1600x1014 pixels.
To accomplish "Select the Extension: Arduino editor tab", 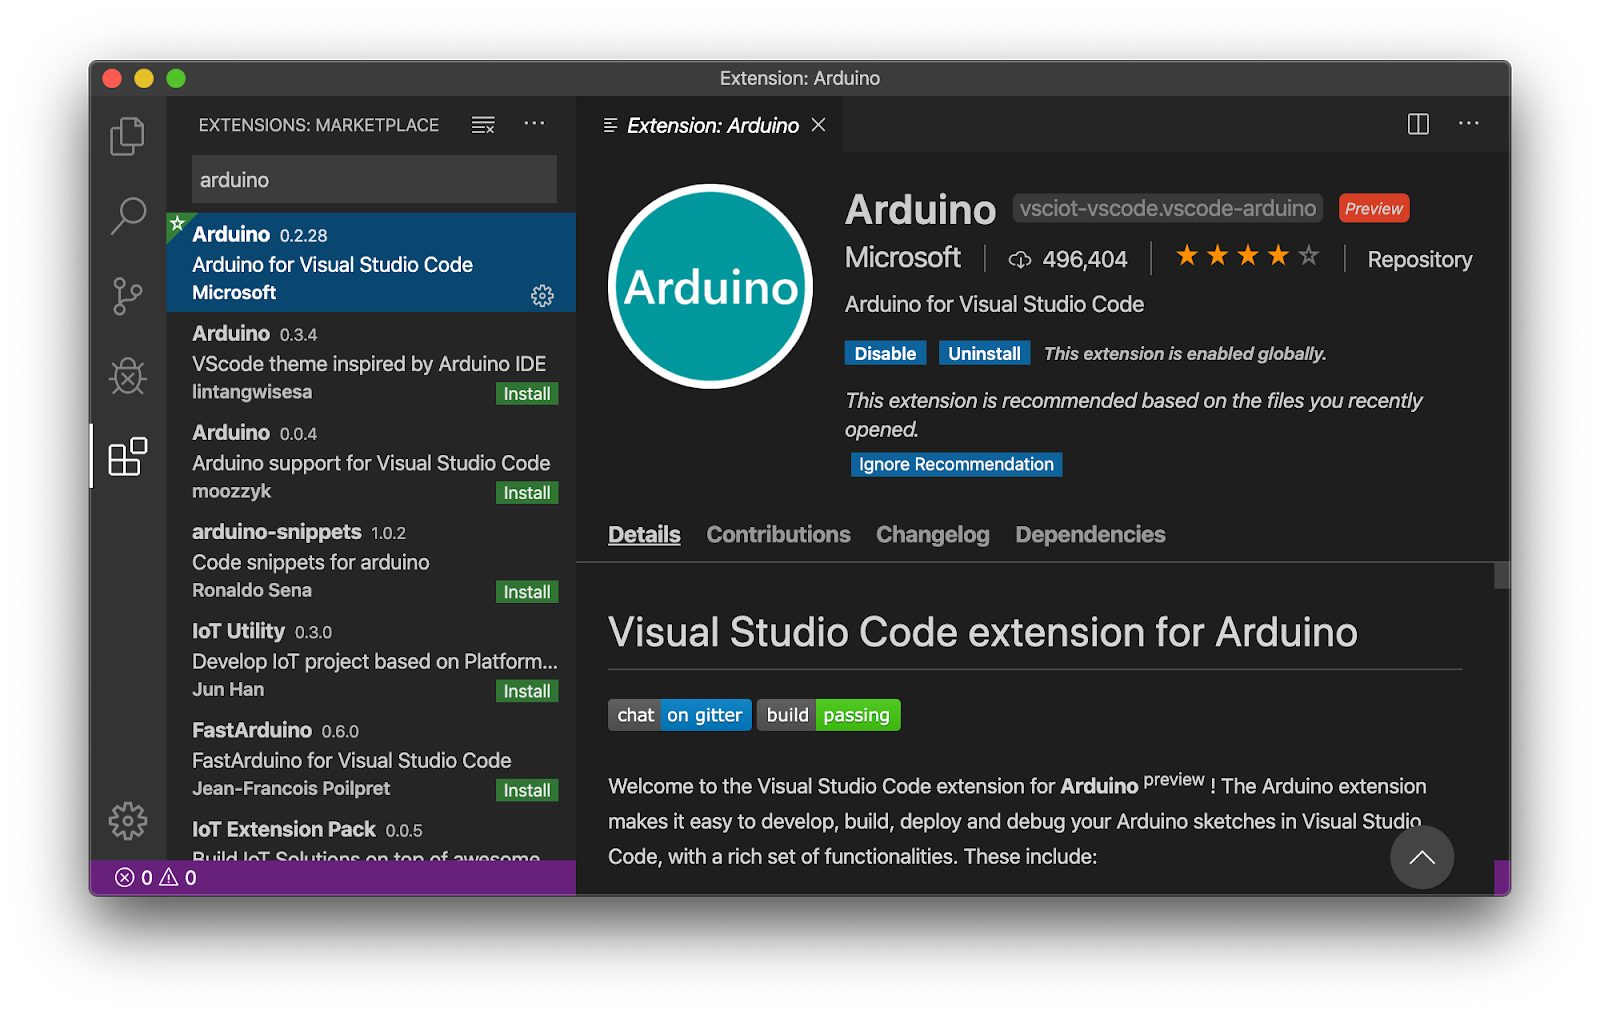I will 712,125.
